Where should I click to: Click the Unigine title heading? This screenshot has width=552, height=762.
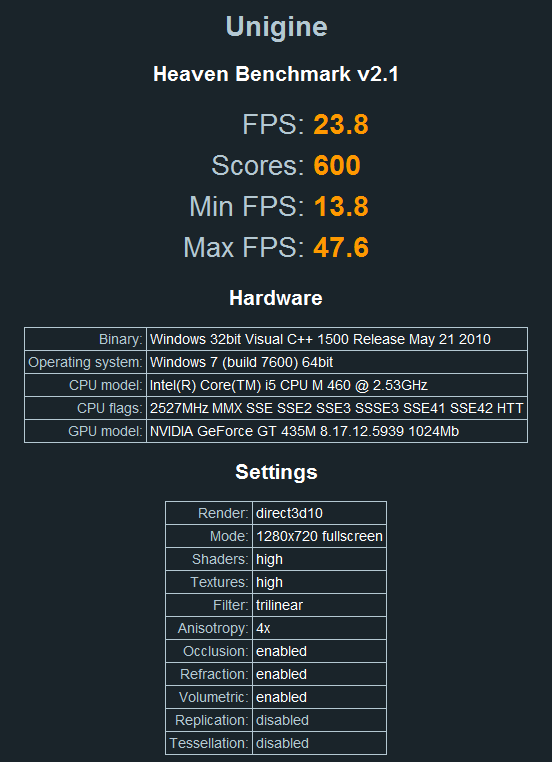point(276,27)
